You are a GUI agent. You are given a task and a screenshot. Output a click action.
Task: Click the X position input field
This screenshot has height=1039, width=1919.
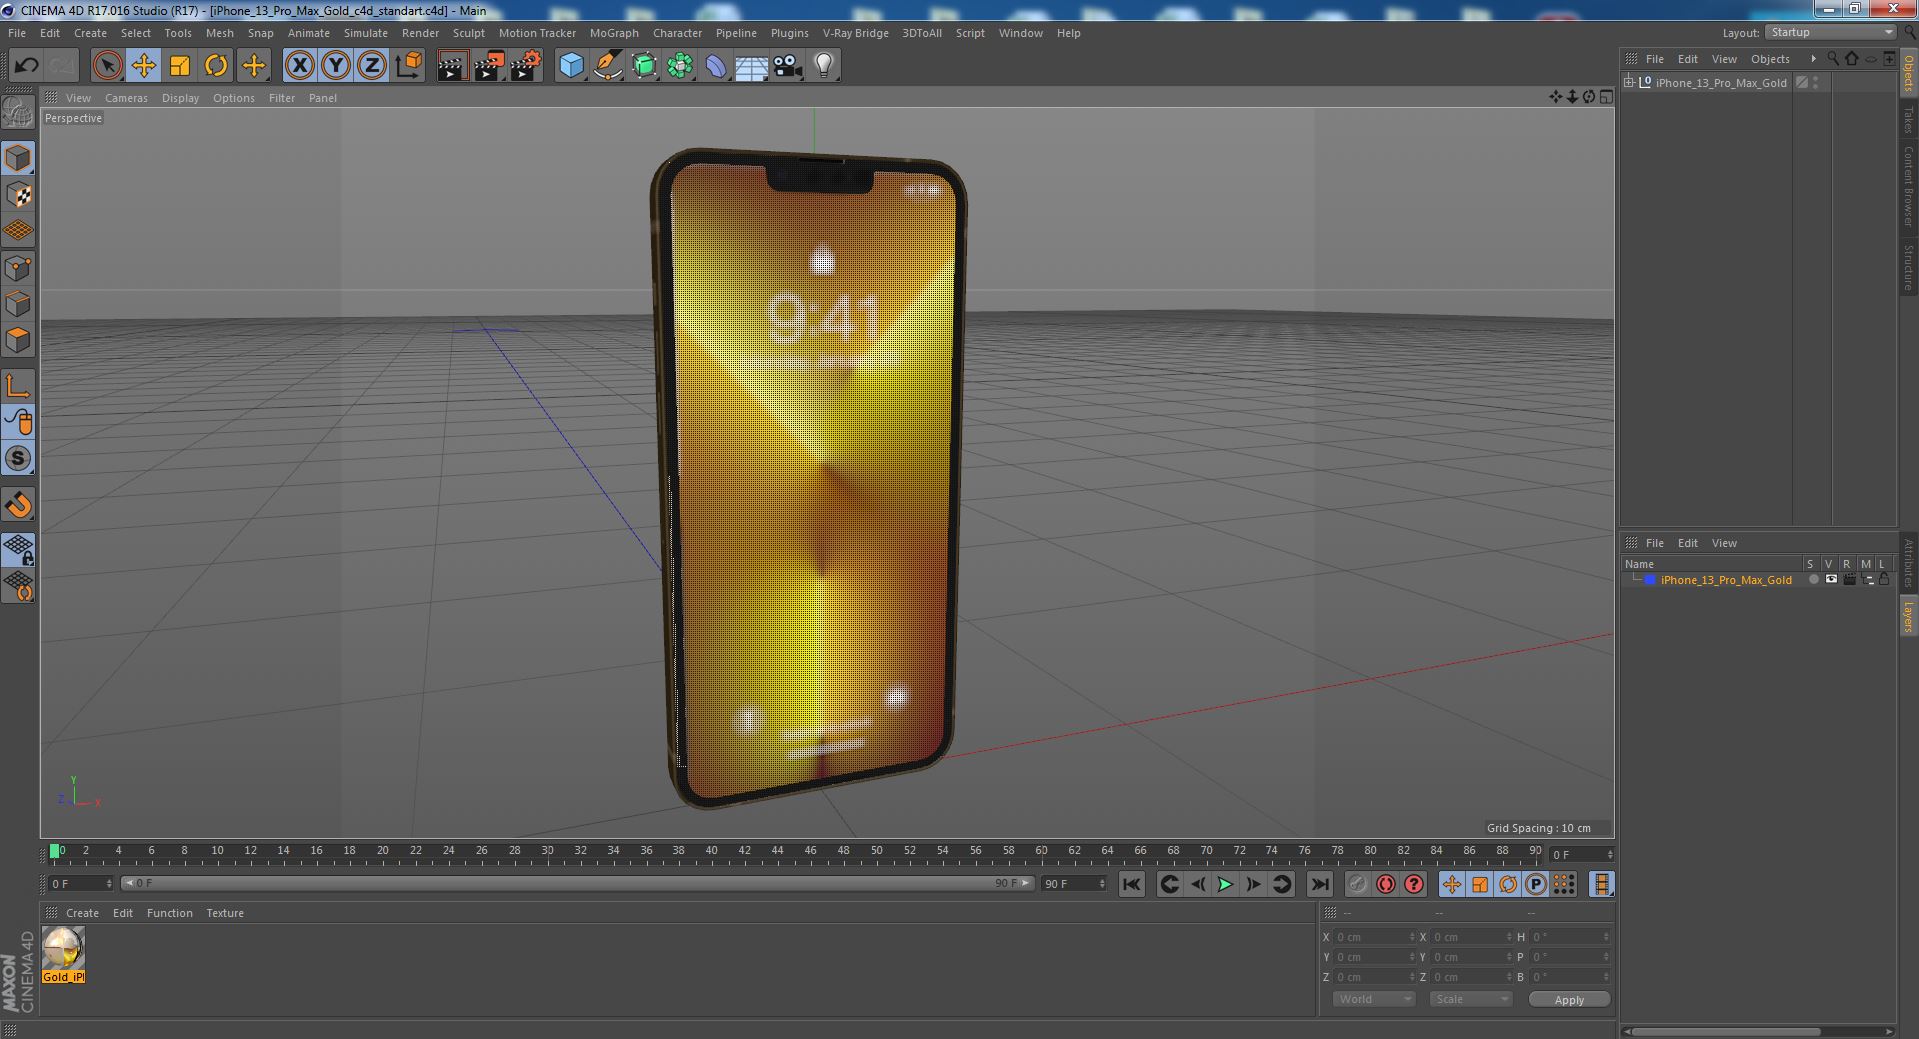click(x=1374, y=937)
